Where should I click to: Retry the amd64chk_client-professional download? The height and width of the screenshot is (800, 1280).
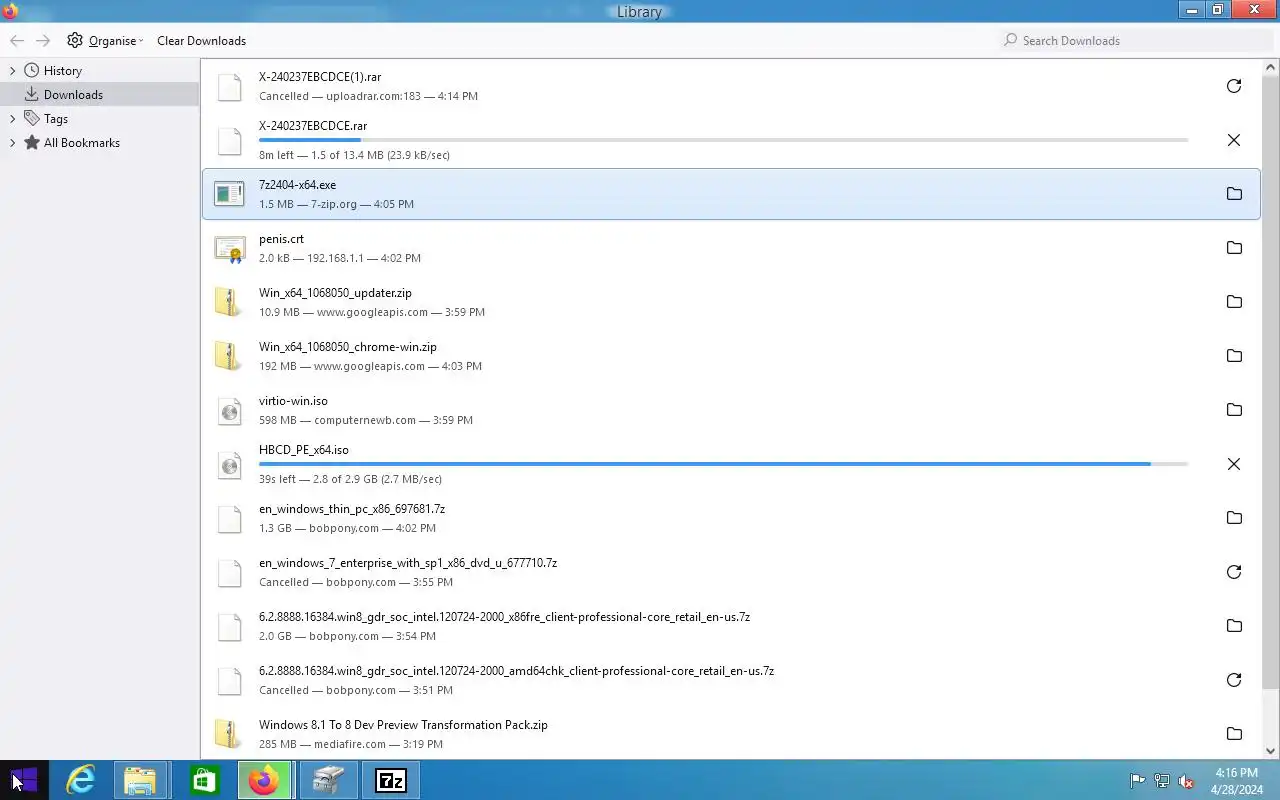[1234, 680]
